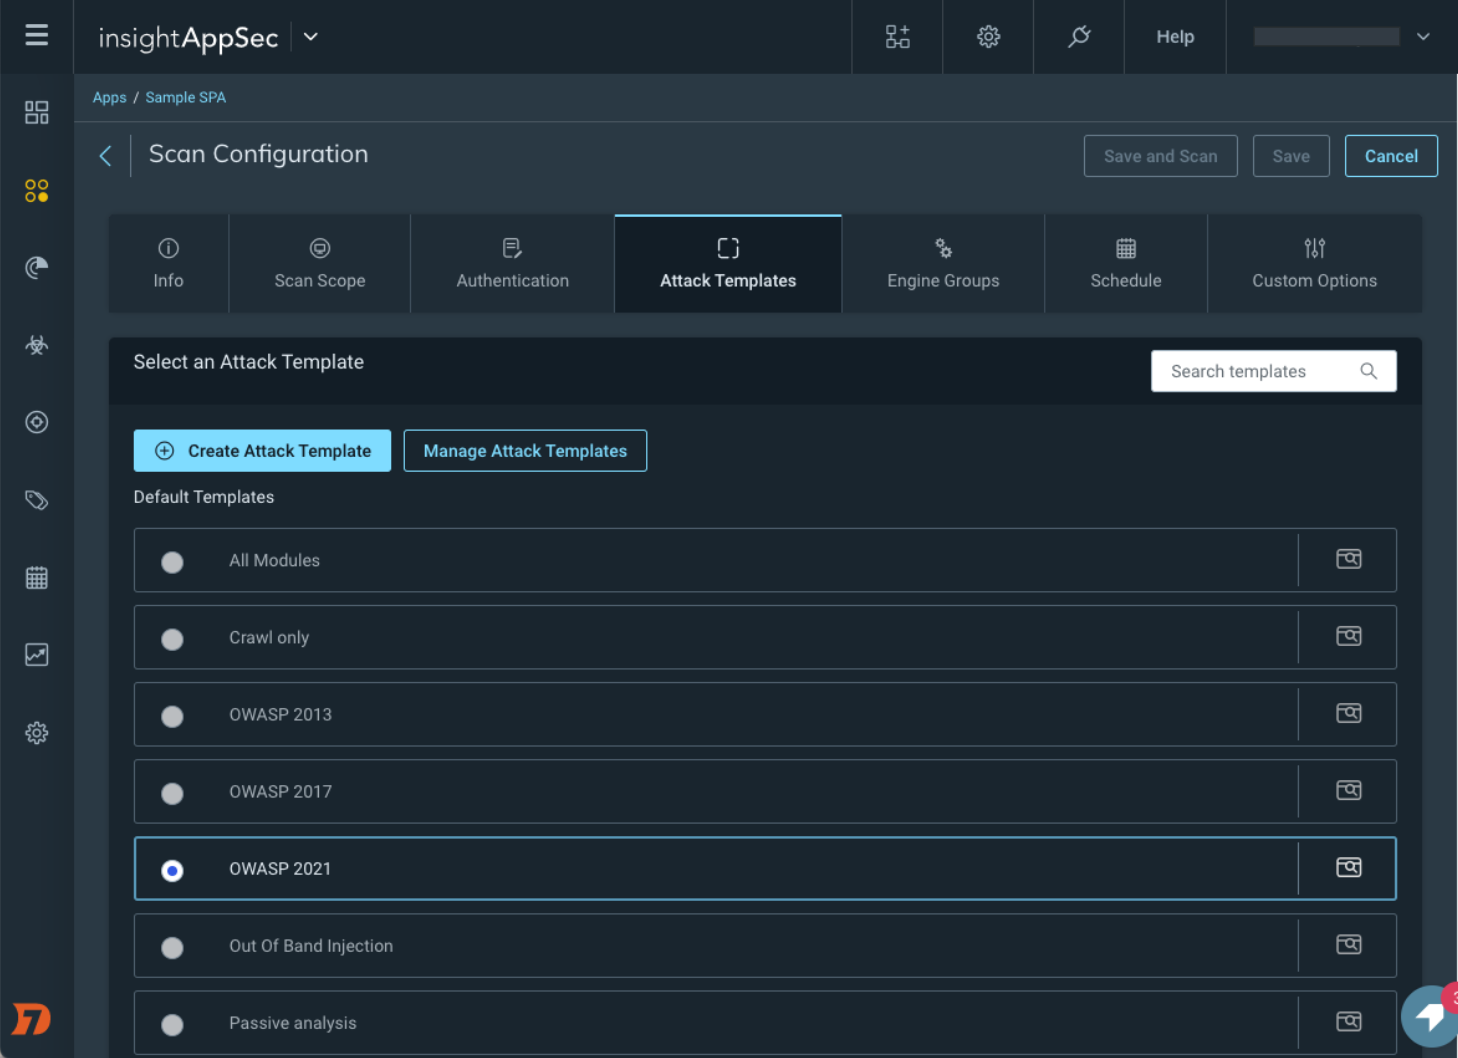Click the plug connections icon in header

[1079, 37]
